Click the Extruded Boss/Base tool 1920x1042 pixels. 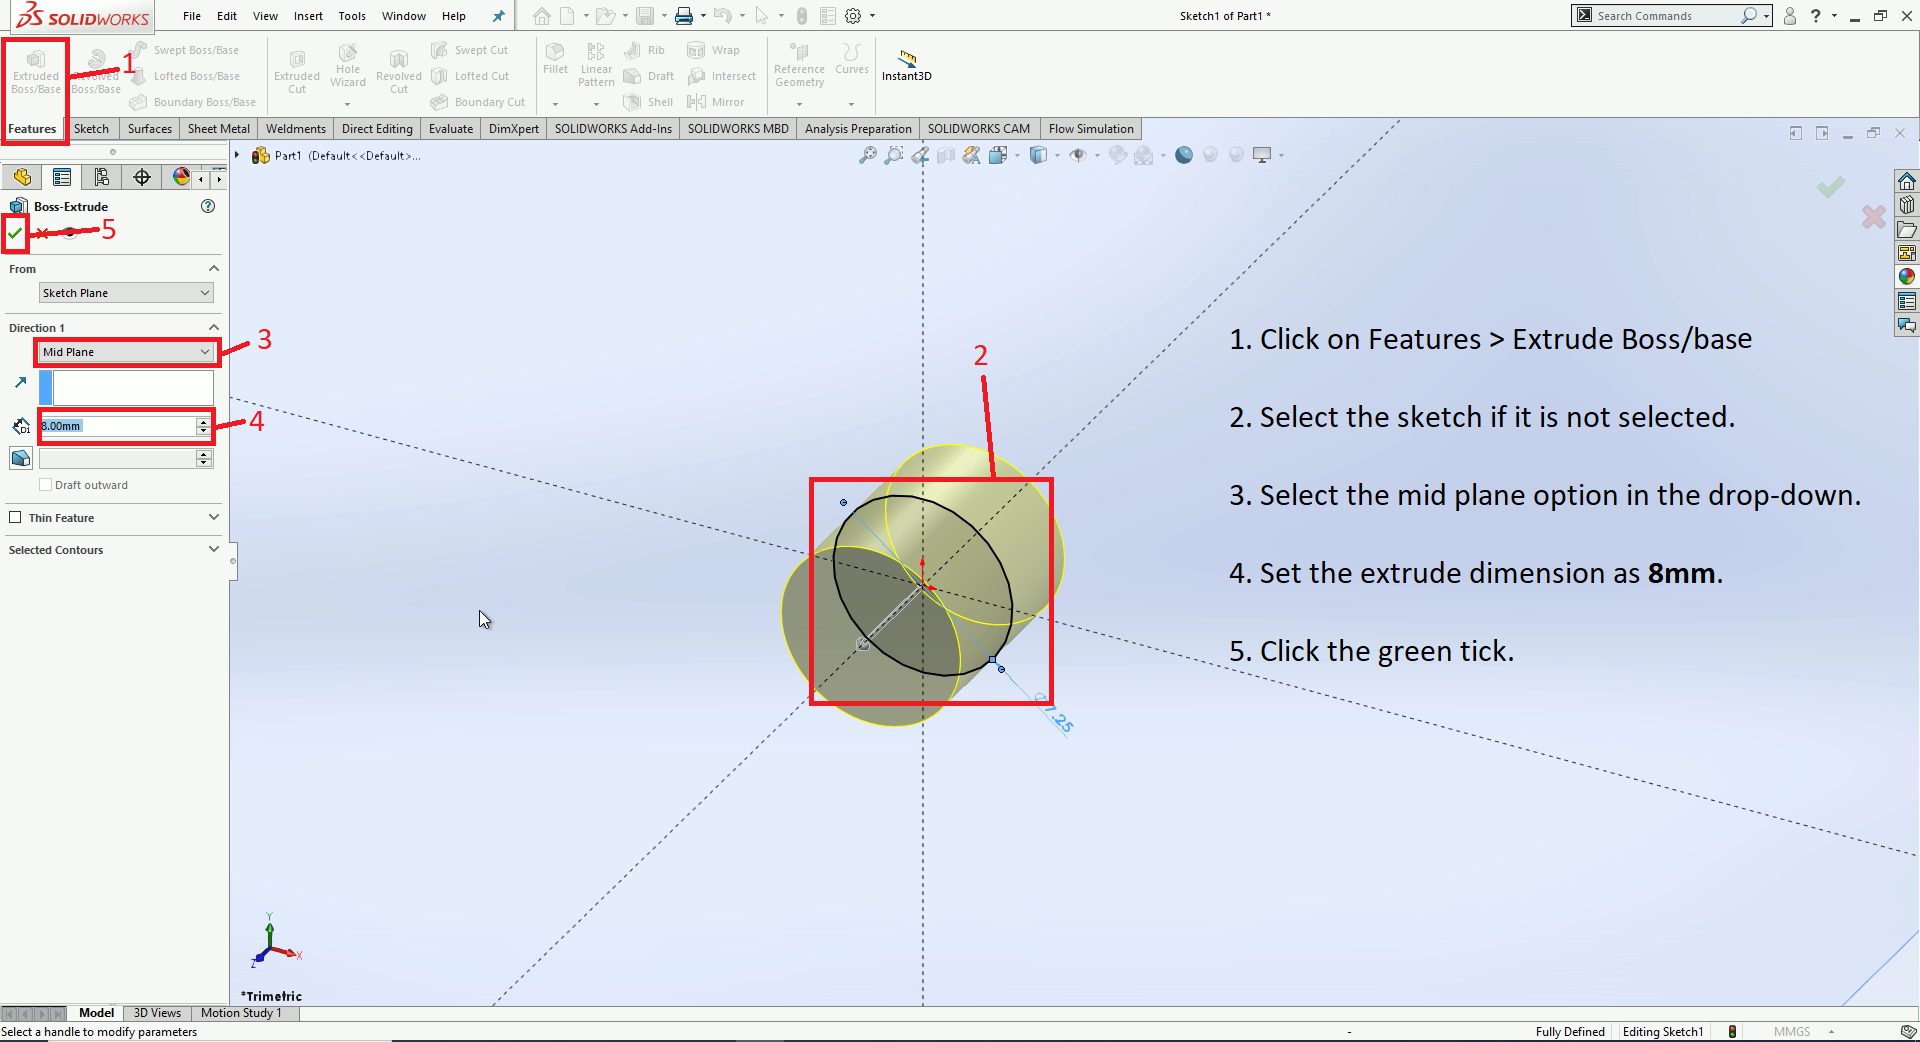(36, 72)
